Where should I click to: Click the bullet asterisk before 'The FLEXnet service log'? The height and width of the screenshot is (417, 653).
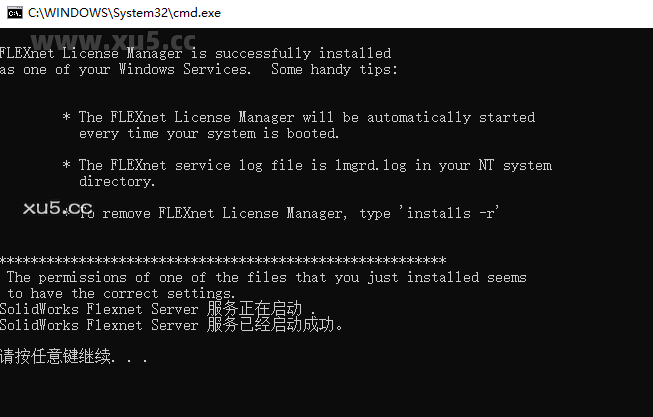66,165
